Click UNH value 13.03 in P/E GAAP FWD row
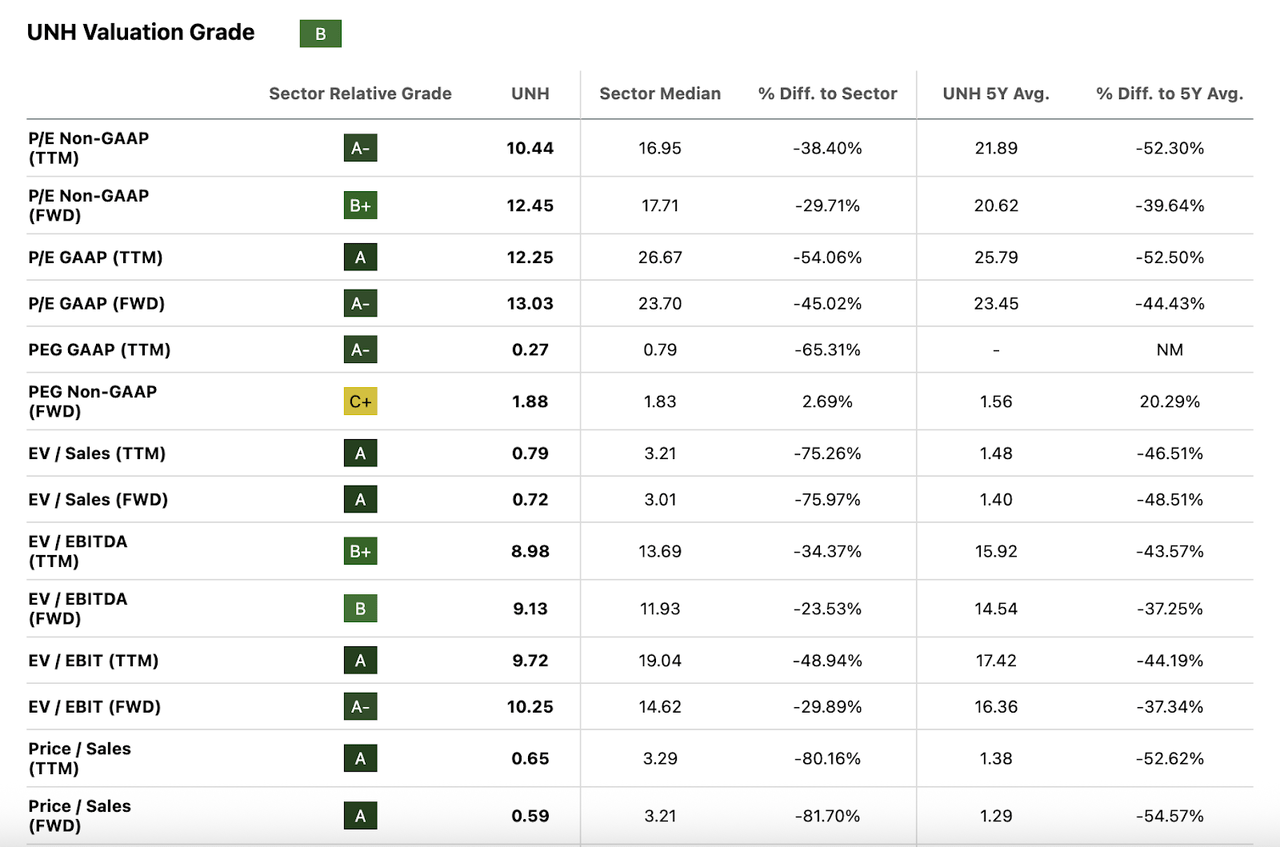 coord(530,304)
